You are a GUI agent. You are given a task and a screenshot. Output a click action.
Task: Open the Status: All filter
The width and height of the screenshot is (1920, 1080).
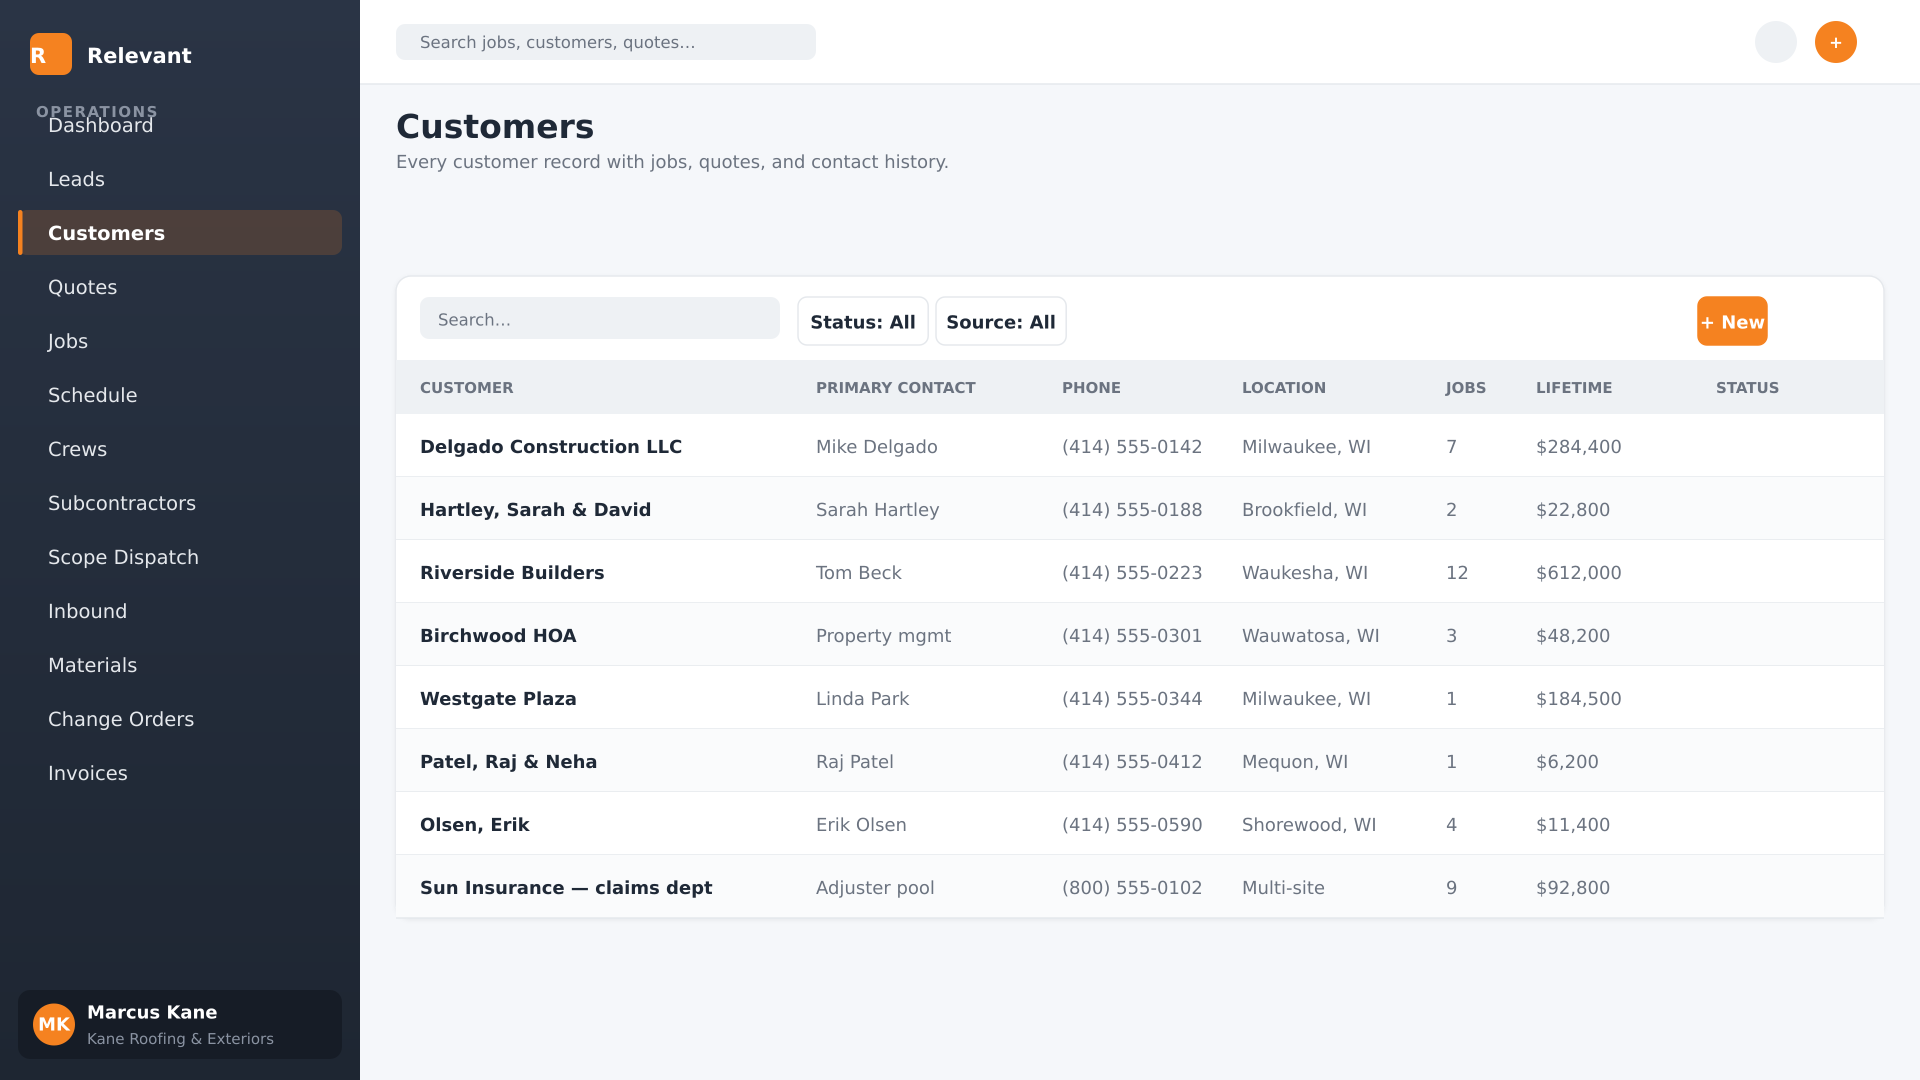coord(863,321)
